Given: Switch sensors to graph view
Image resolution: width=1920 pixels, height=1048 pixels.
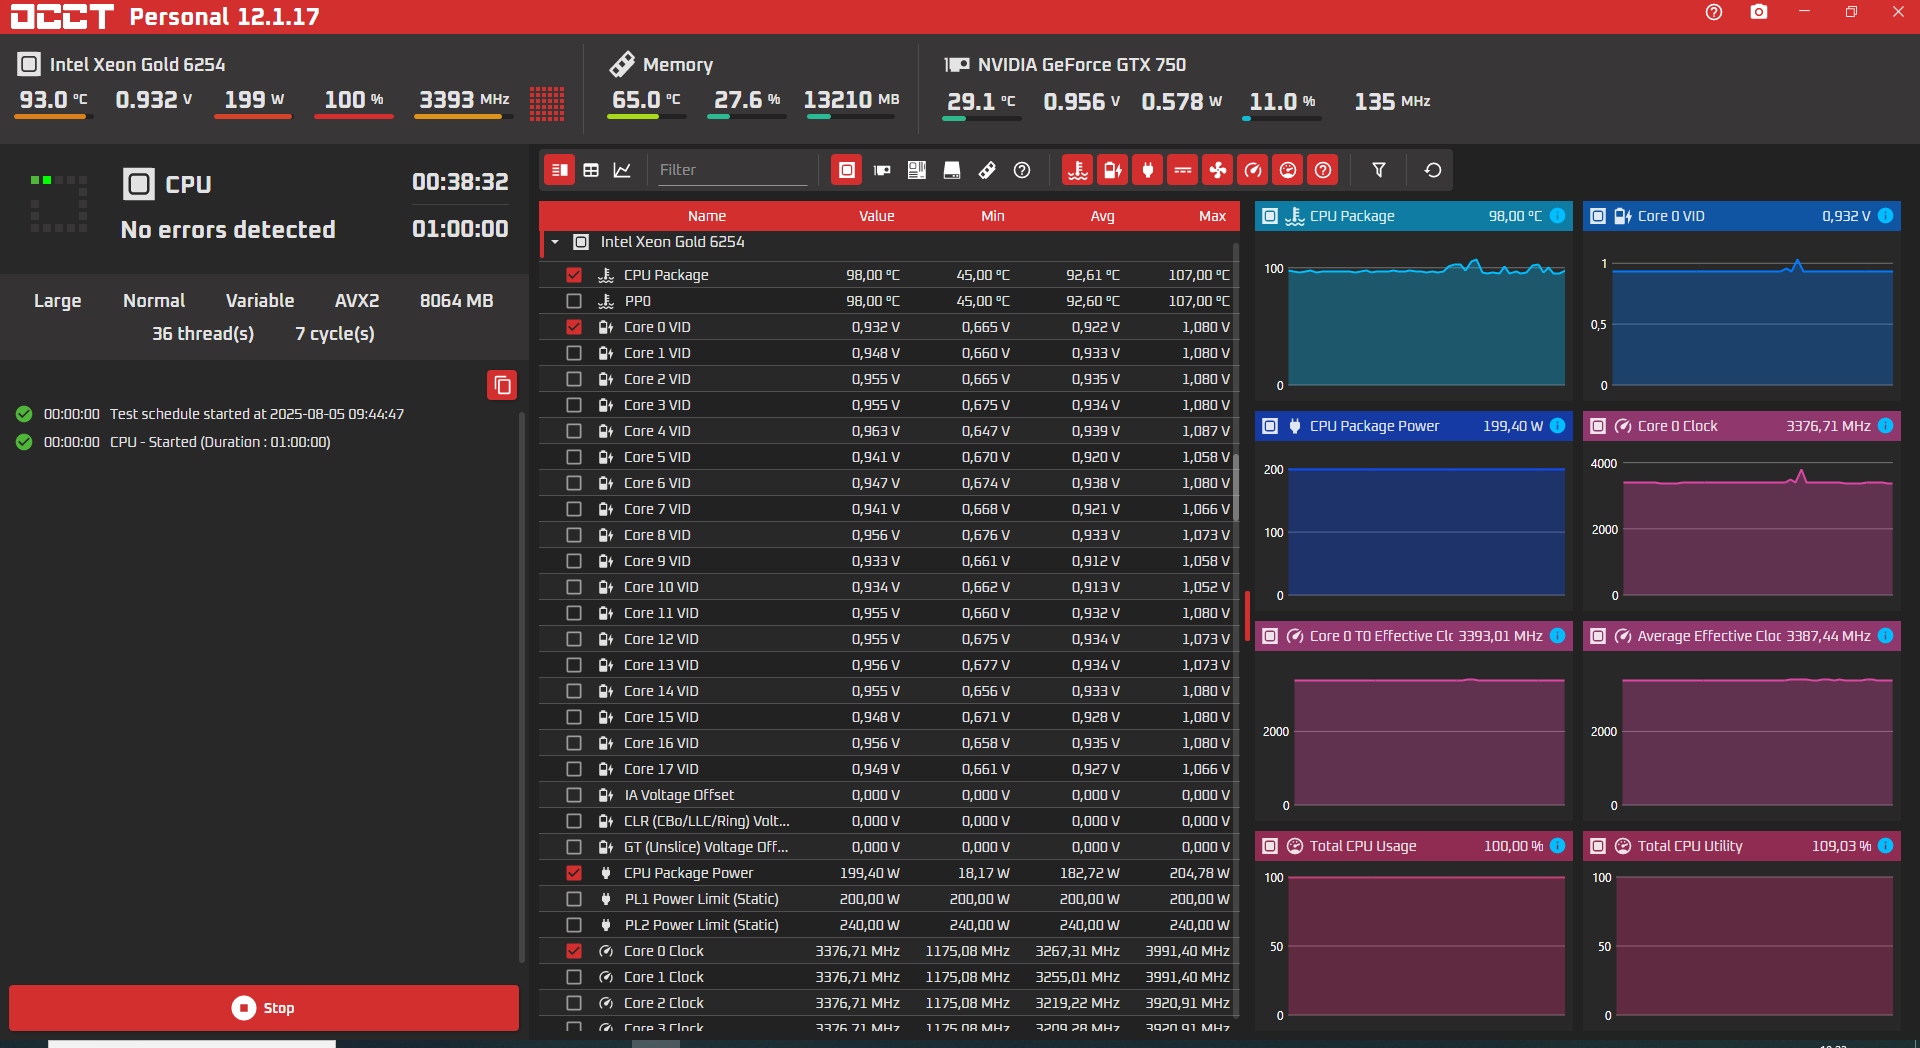Looking at the screenshot, I should (622, 170).
